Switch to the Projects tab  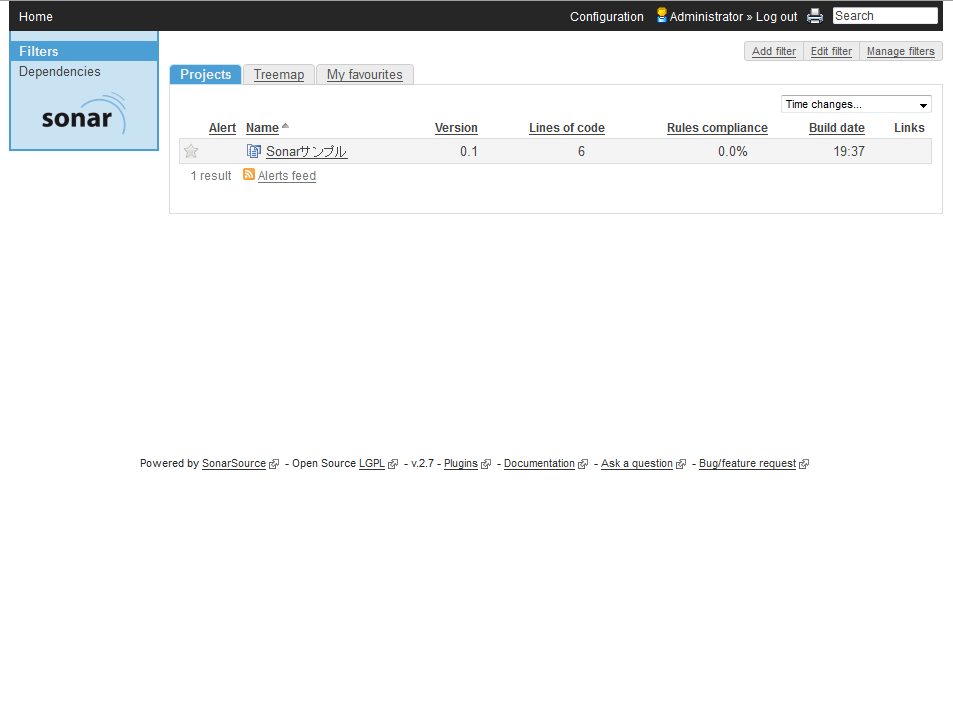205,74
